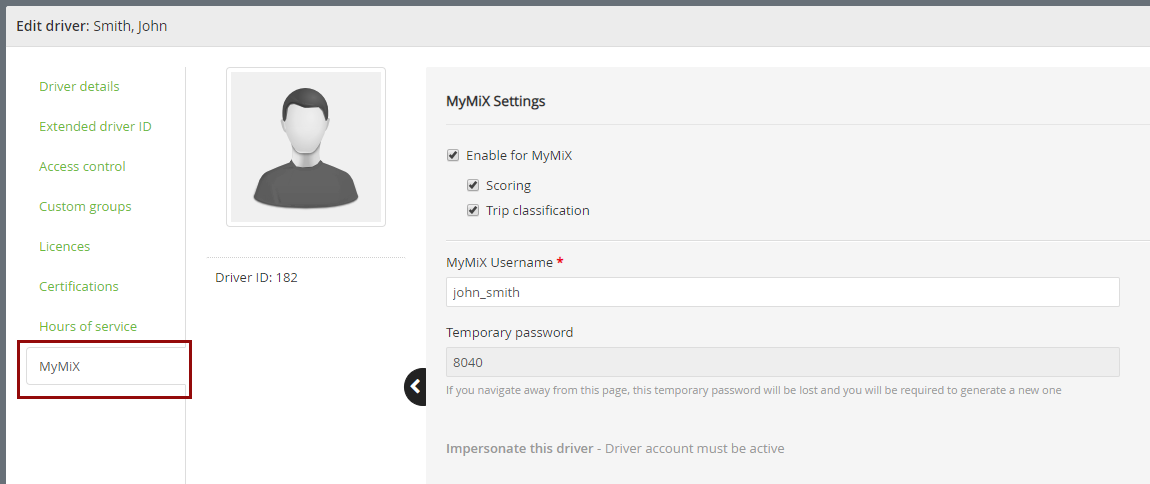1150x484 pixels.
Task: Click the driver avatar photo placeholder
Action: tap(306, 147)
